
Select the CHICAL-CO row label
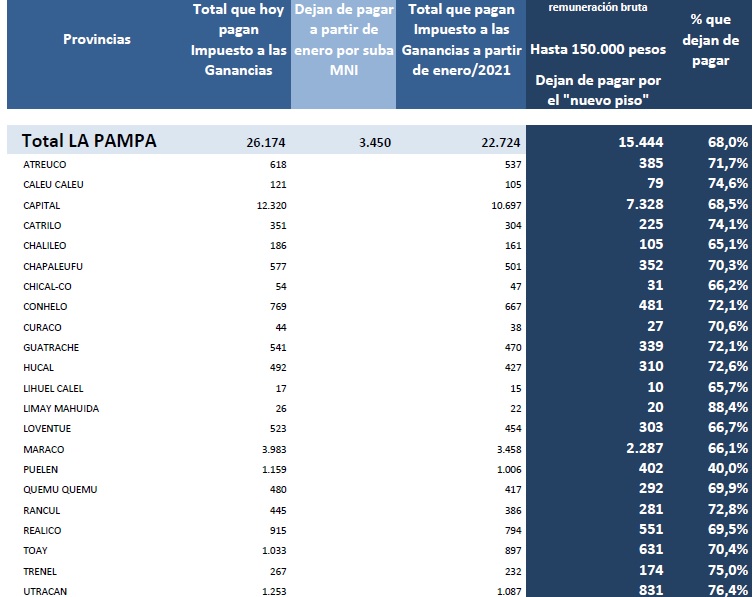click(47, 287)
